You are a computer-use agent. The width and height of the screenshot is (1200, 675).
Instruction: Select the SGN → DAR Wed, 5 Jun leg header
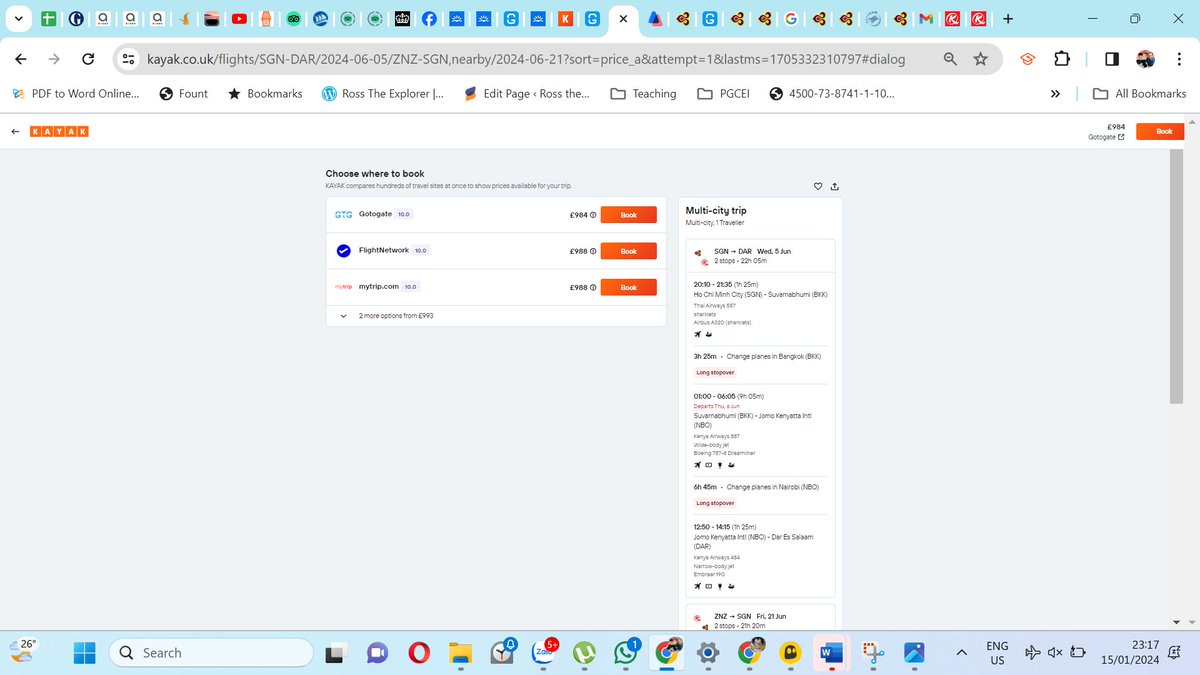click(x=759, y=256)
